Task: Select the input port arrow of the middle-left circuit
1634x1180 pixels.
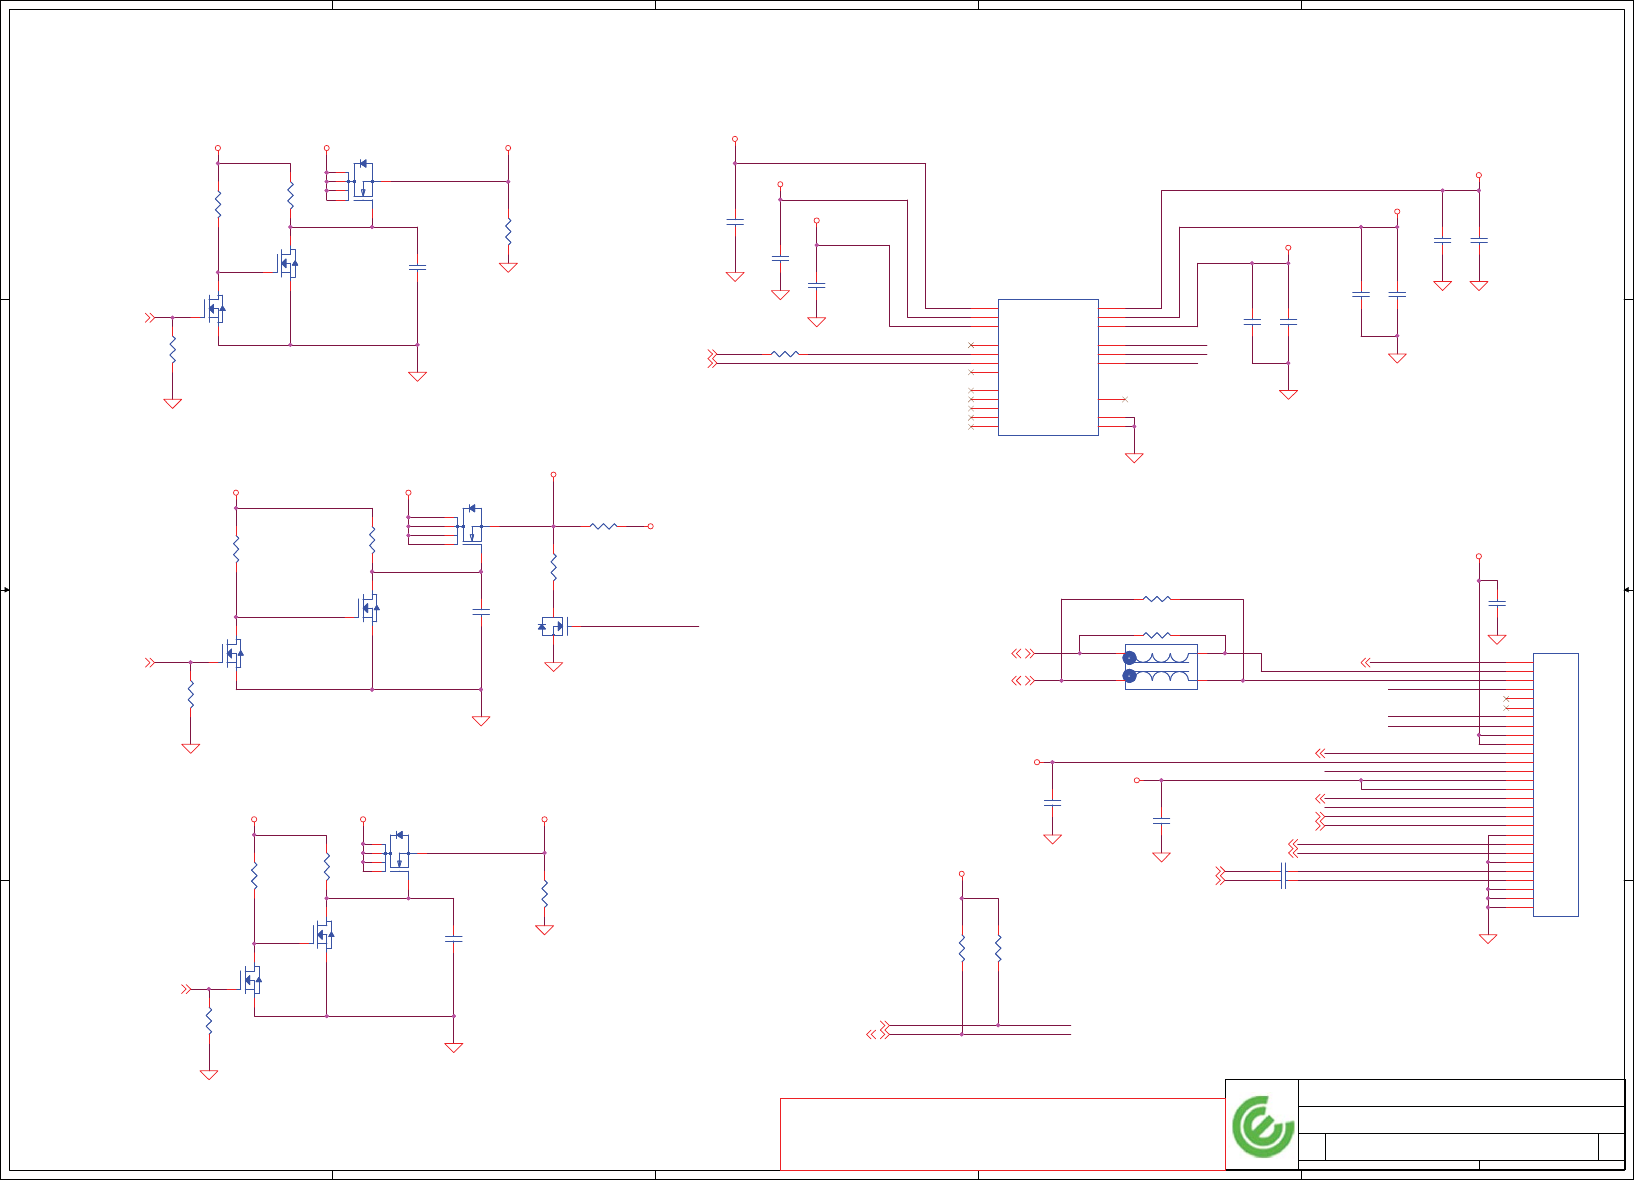Action: (x=150, y=662)
